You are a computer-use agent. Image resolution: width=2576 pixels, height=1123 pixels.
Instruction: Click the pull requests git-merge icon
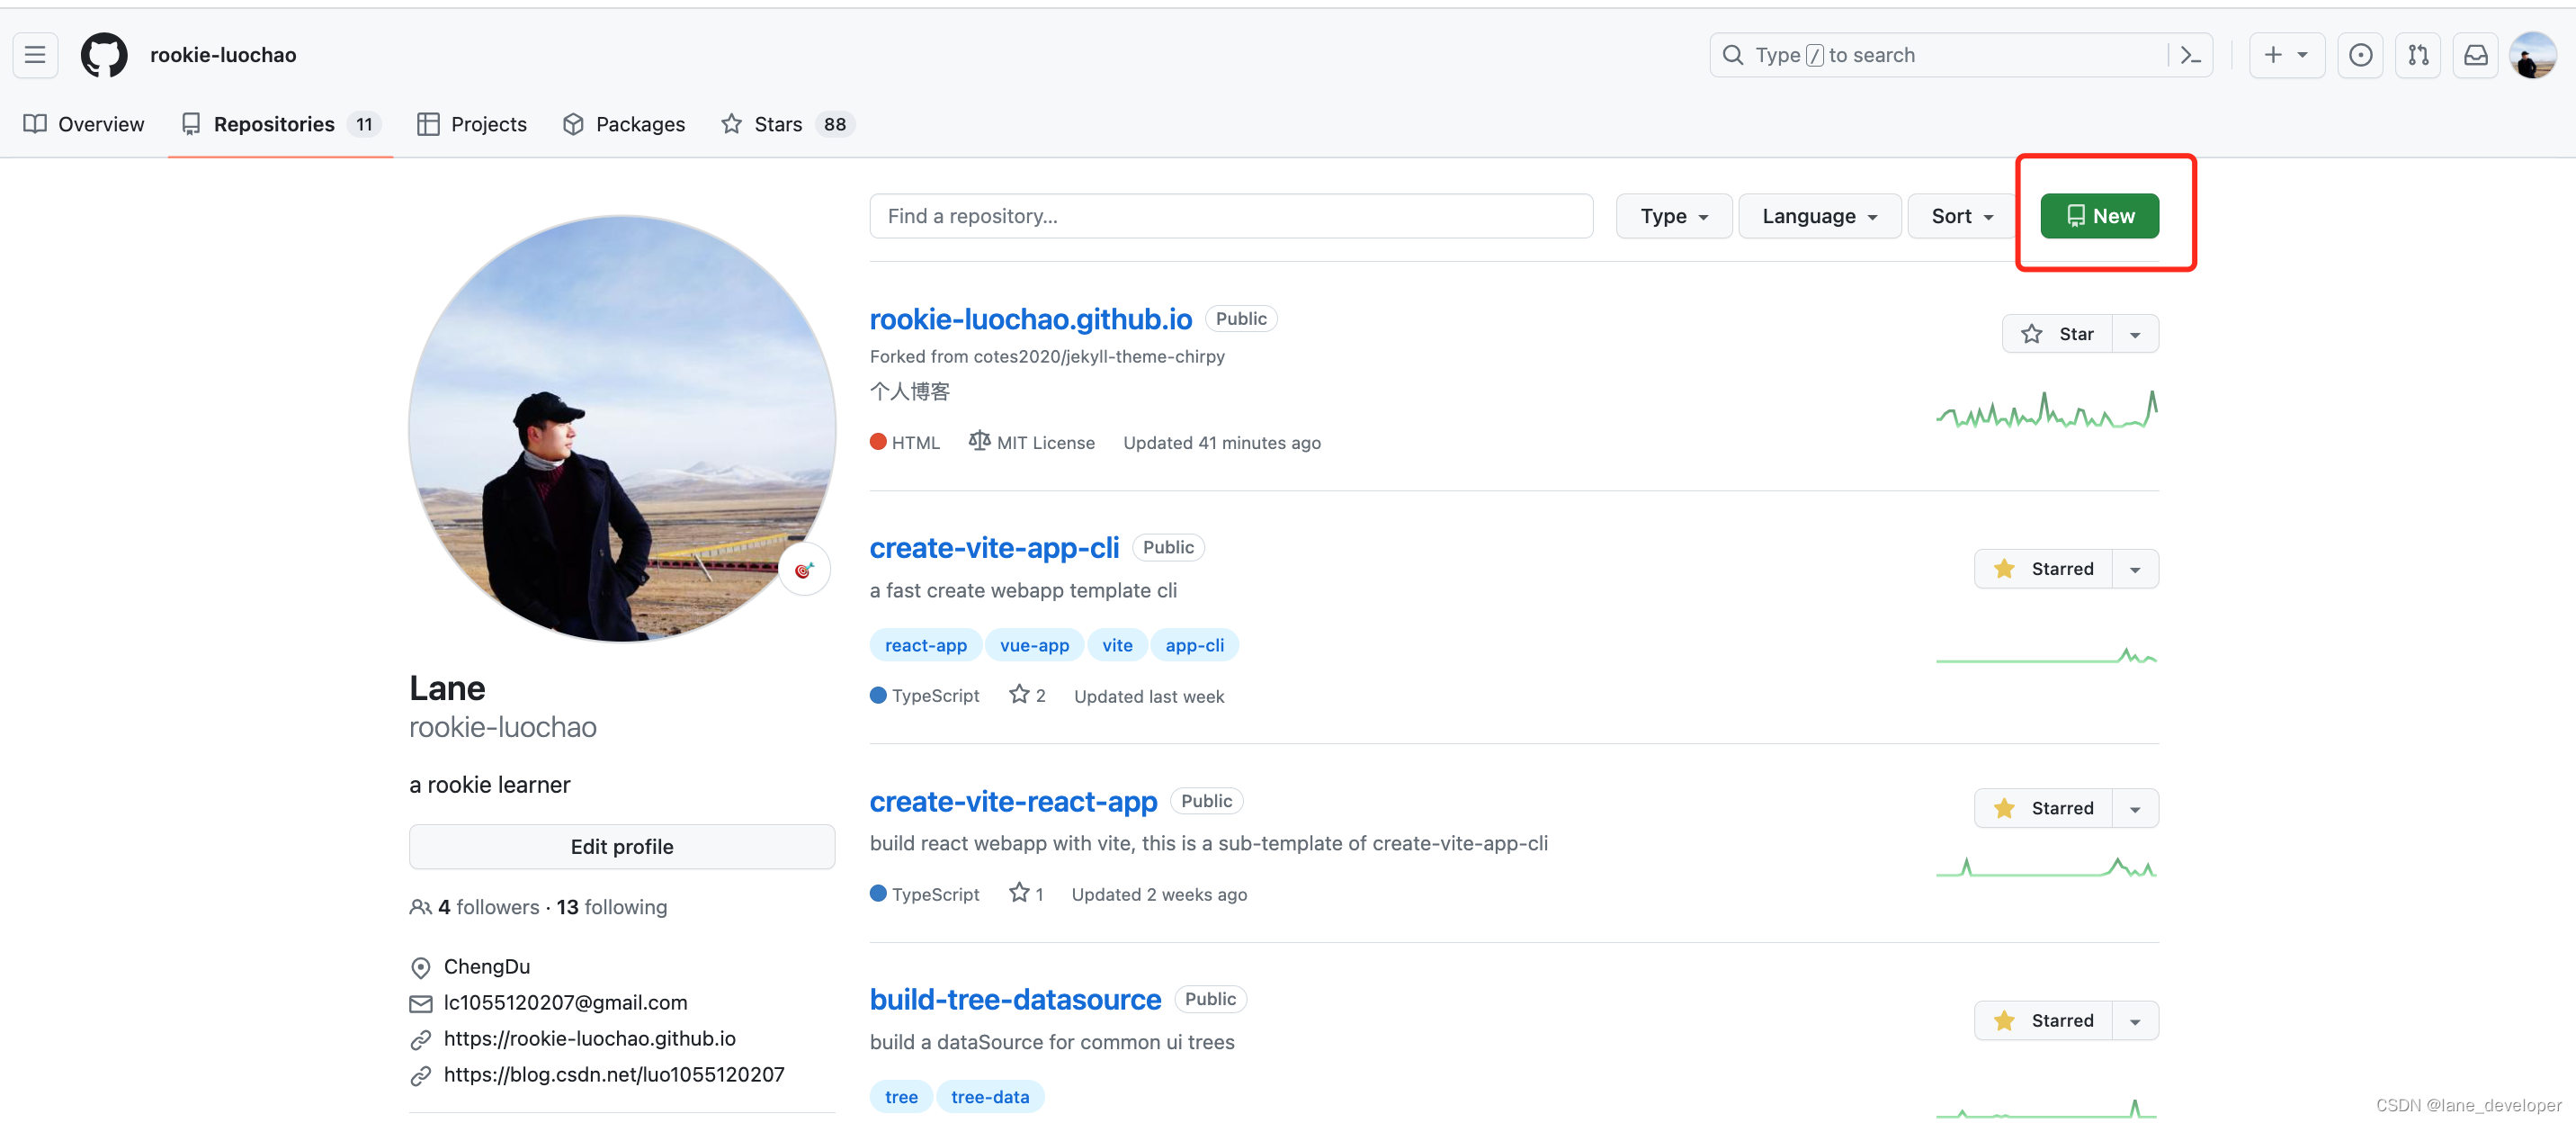[x=2419, y=54]
